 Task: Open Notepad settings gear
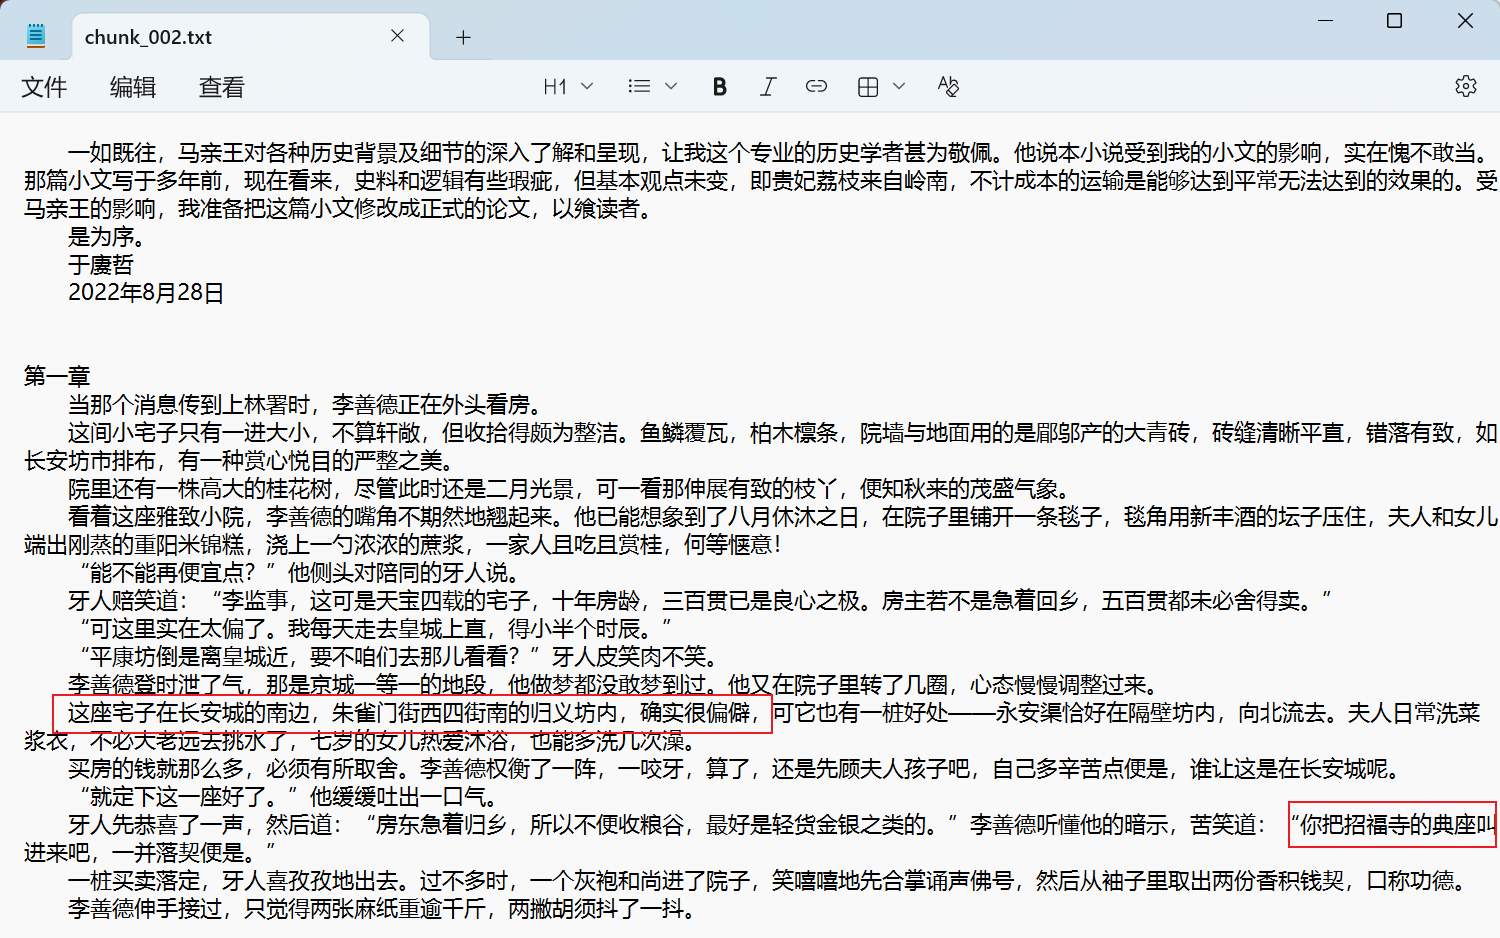click(x=1465, y=87)
